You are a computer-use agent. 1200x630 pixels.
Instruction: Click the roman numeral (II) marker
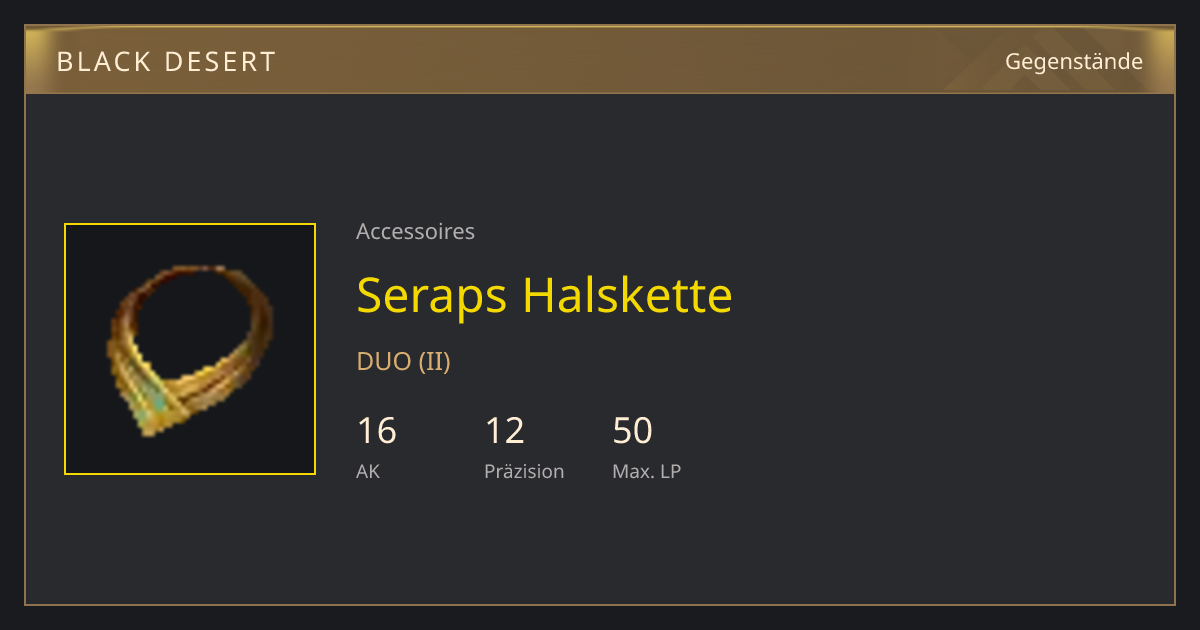click(x=434, y=361)
